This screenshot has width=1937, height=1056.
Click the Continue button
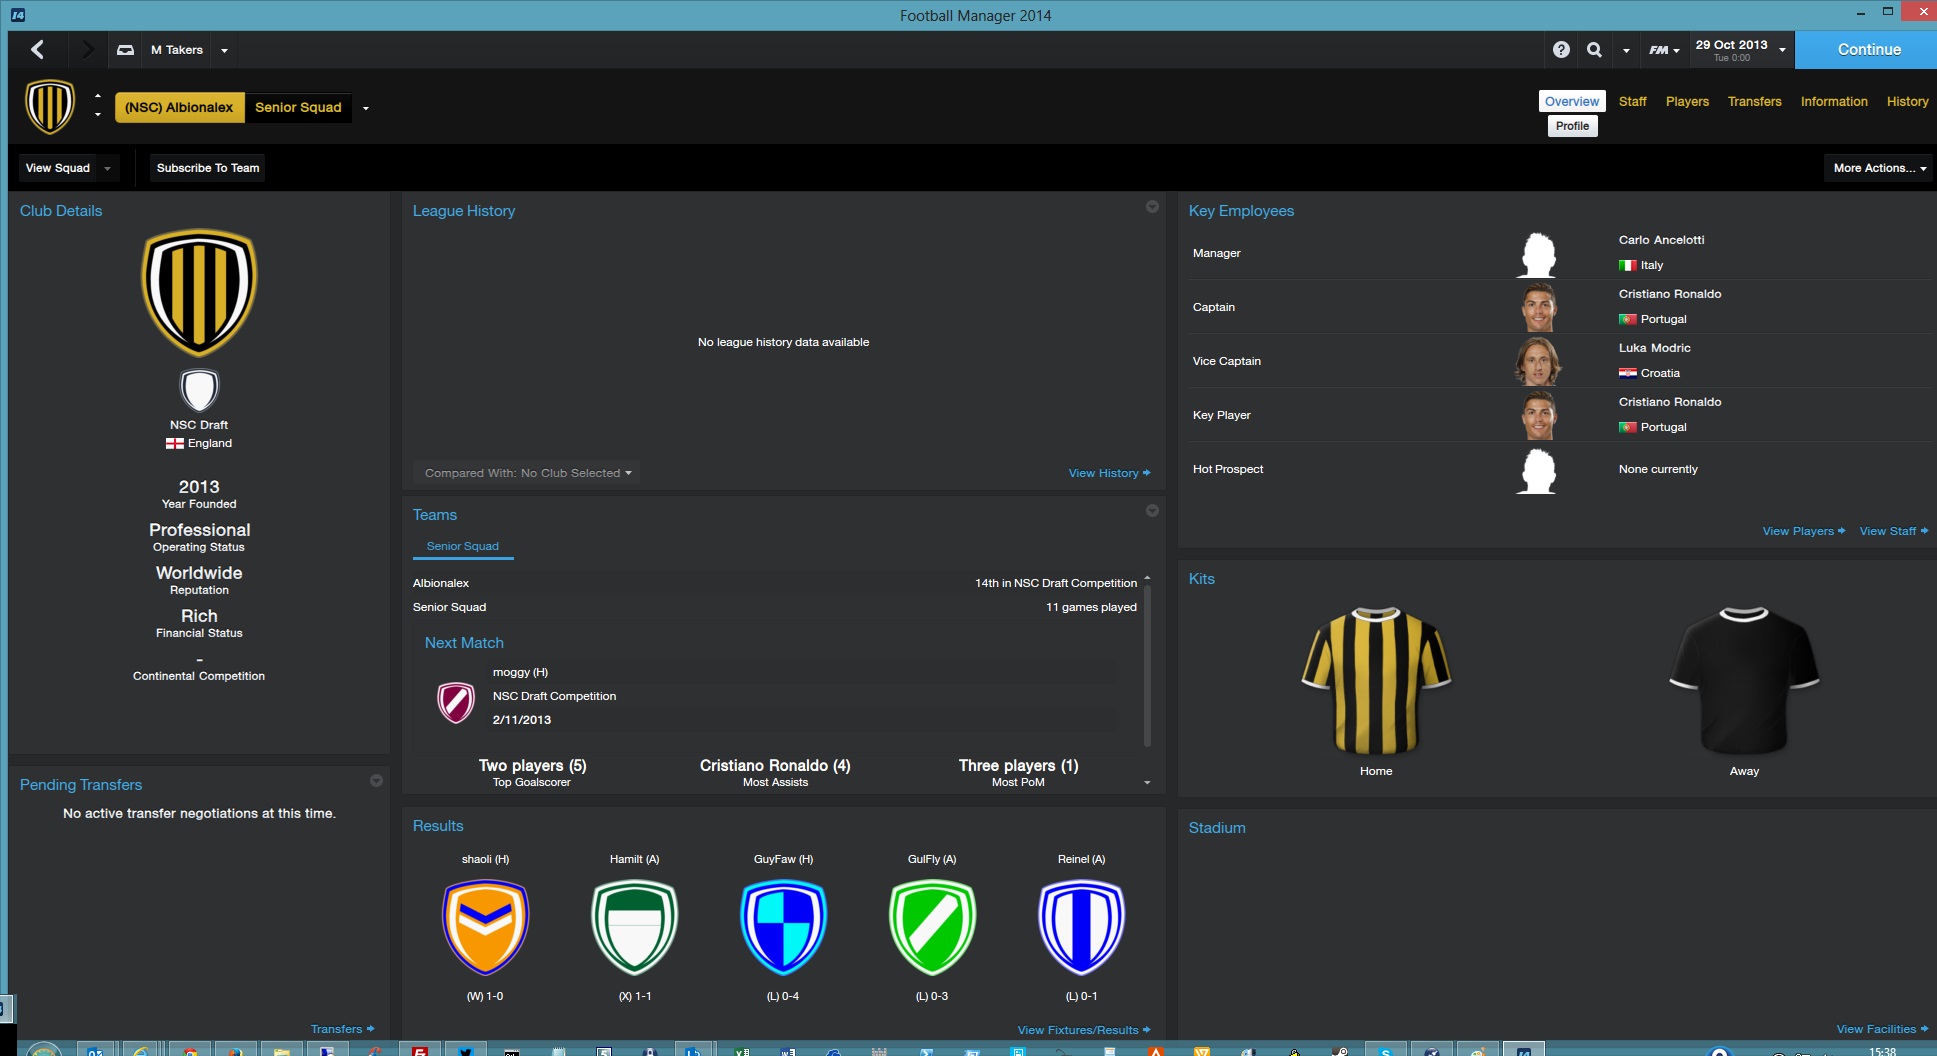point(1866,49)
